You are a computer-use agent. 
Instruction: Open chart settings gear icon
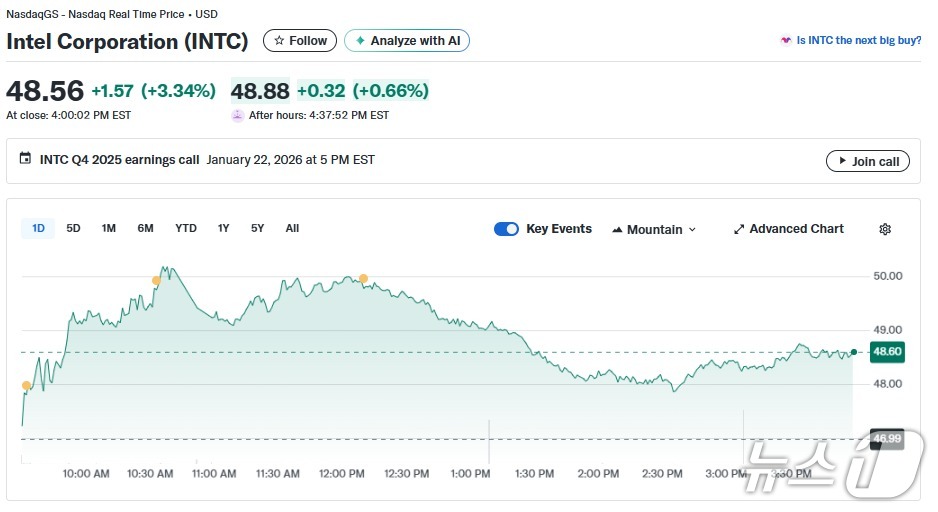coord(884,229)
